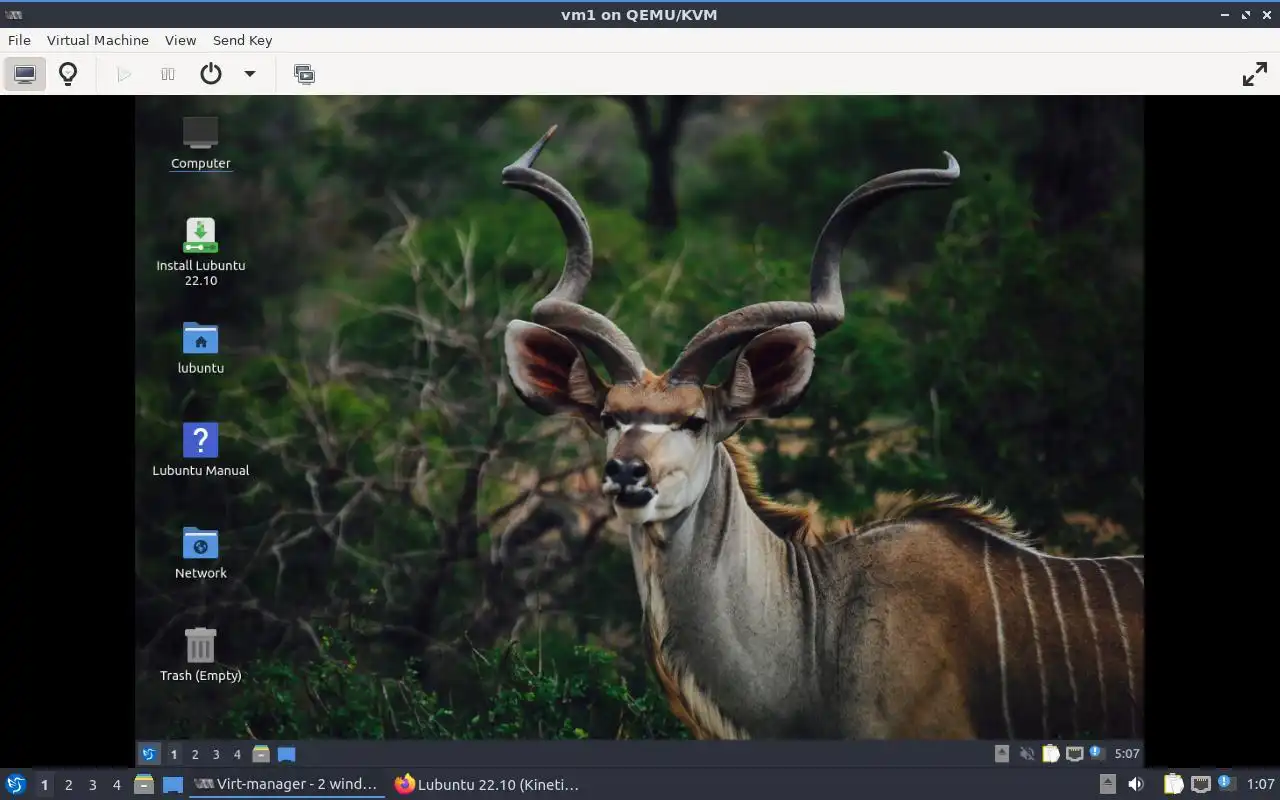Open host network connection tray icon
The image size is (1280, 800).
click(x=1201, y=784)
